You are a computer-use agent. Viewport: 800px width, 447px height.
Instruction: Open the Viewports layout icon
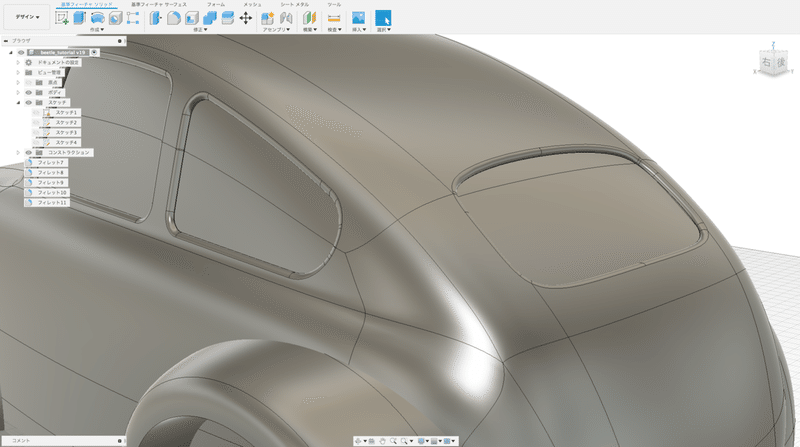[446, 441]
